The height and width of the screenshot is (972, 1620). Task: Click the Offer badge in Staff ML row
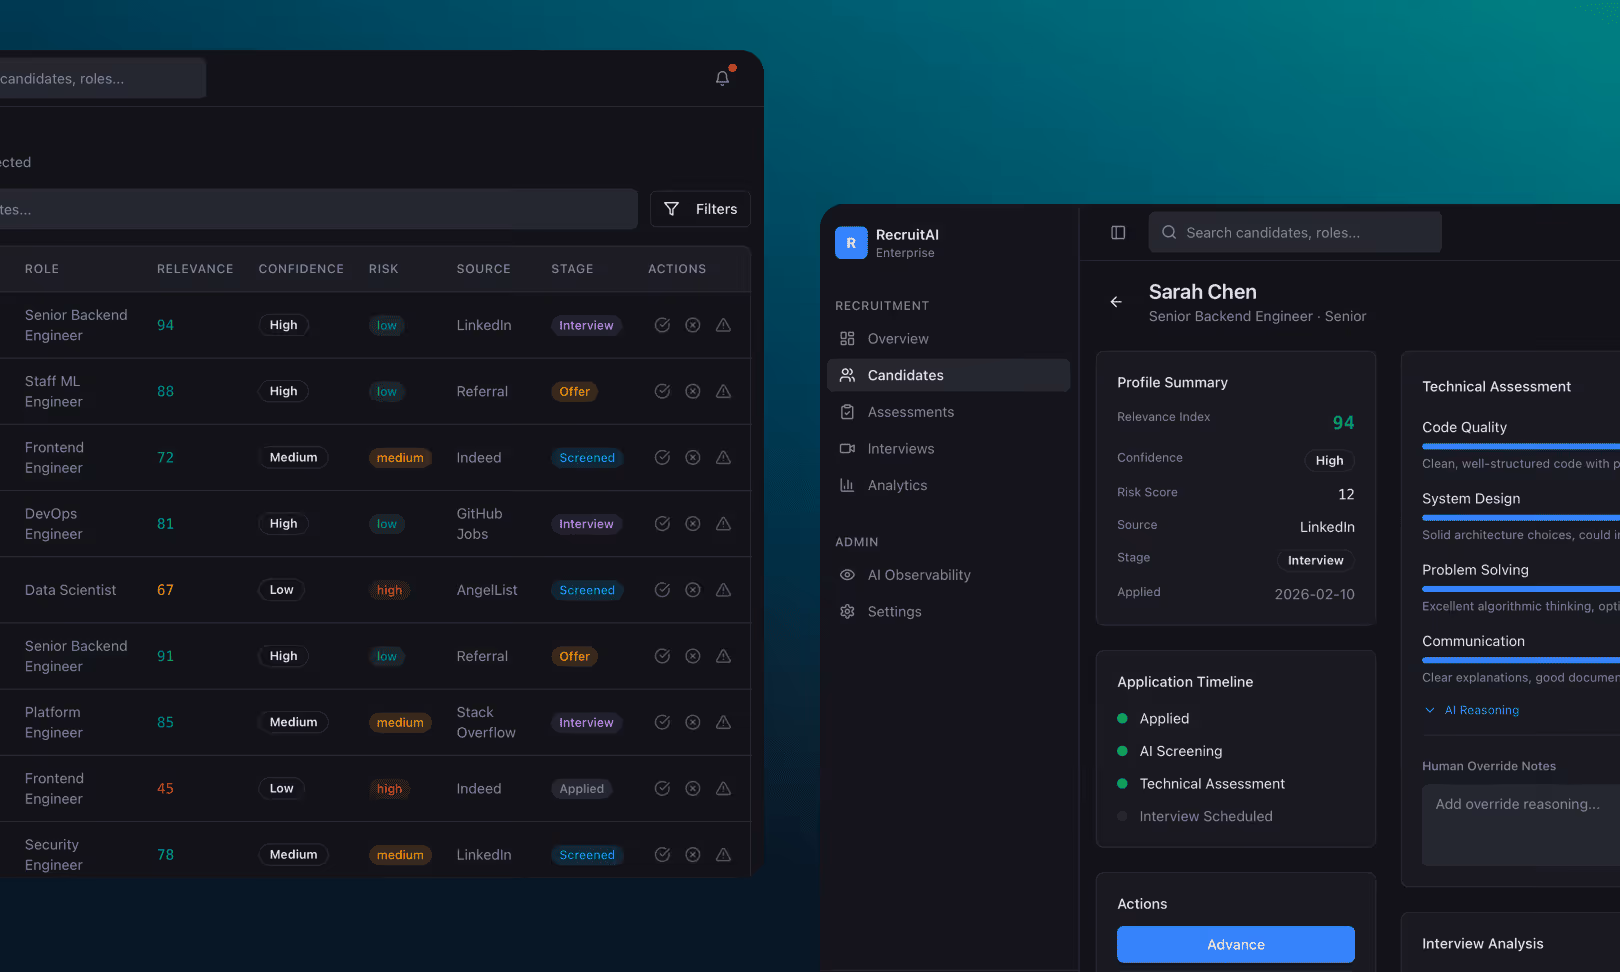click(575, 391)
